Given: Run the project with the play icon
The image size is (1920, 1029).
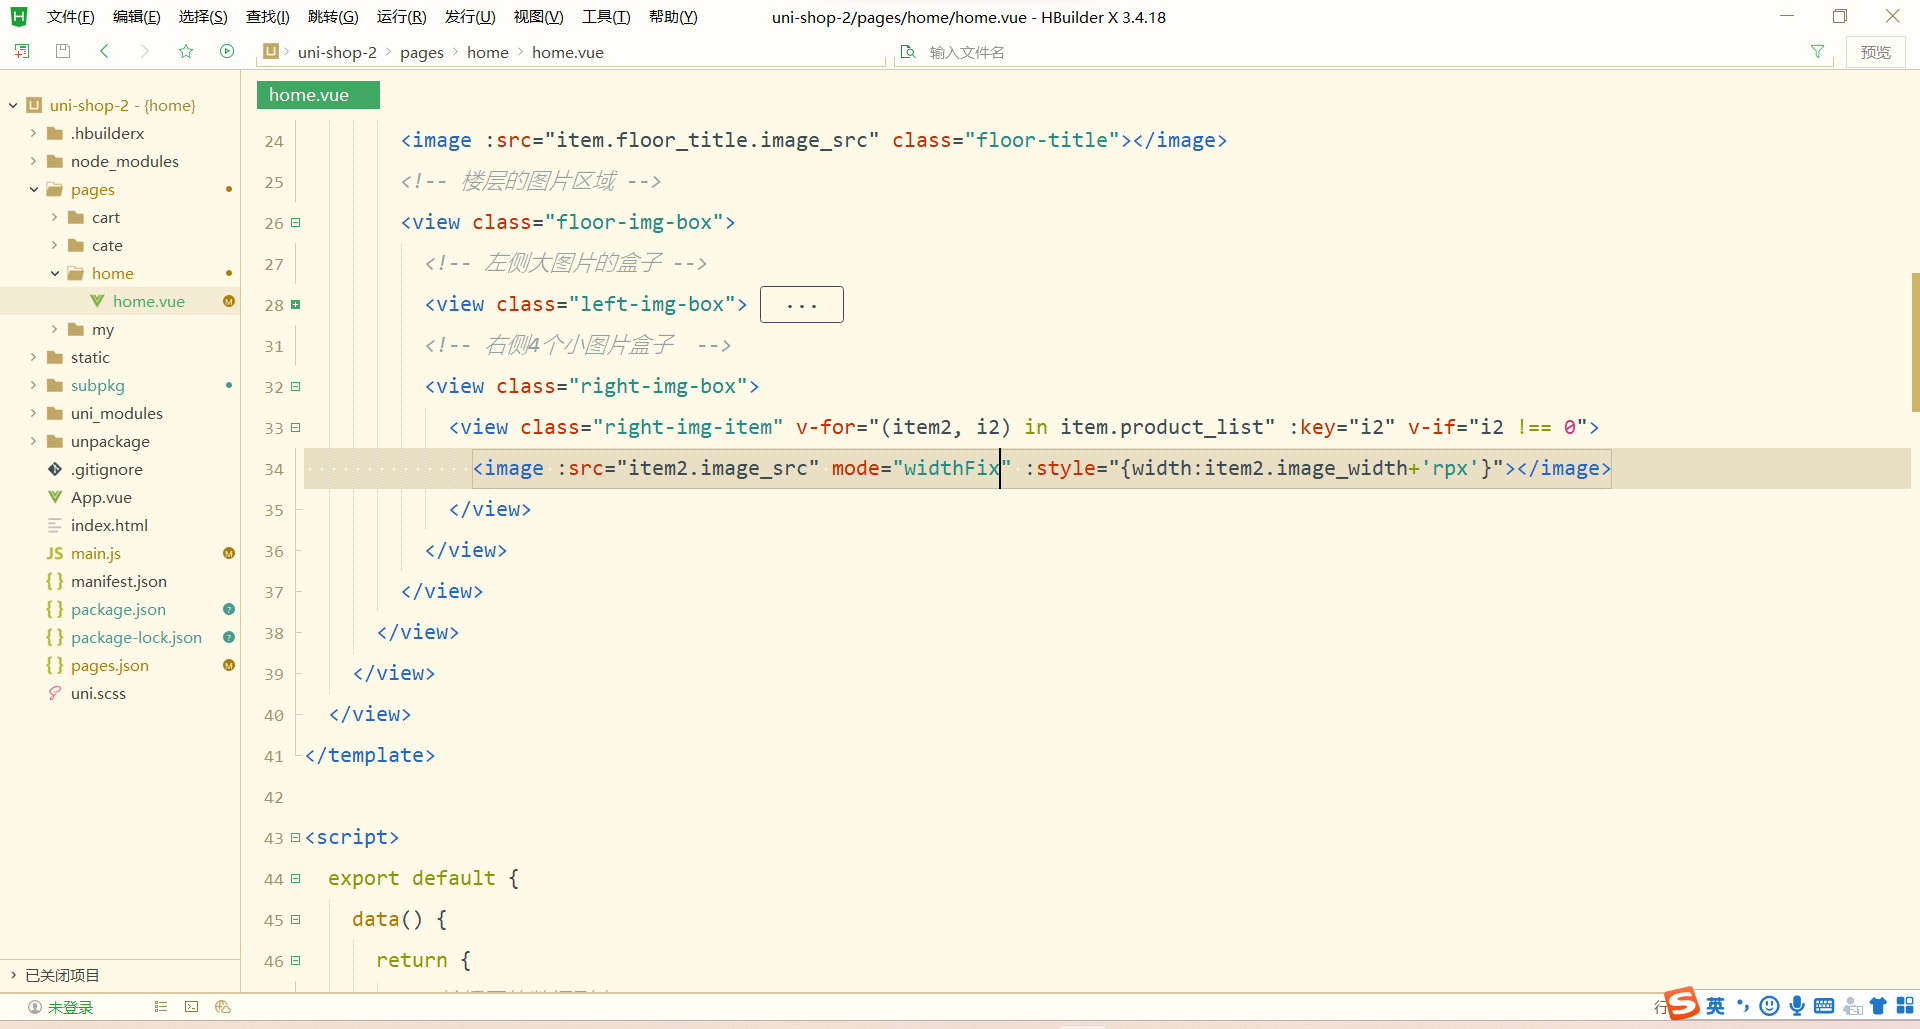Looking at the screenshot, I should [227, 51].
